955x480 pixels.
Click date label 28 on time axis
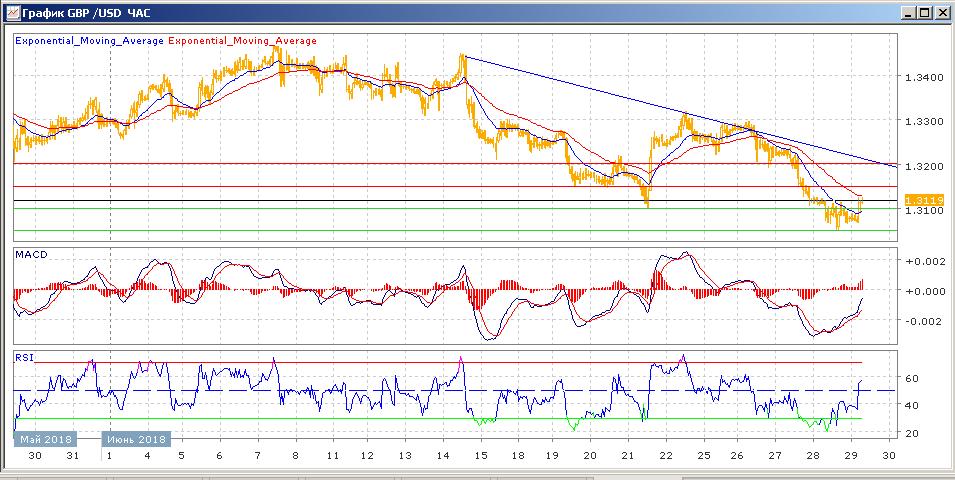coord(813,456)
